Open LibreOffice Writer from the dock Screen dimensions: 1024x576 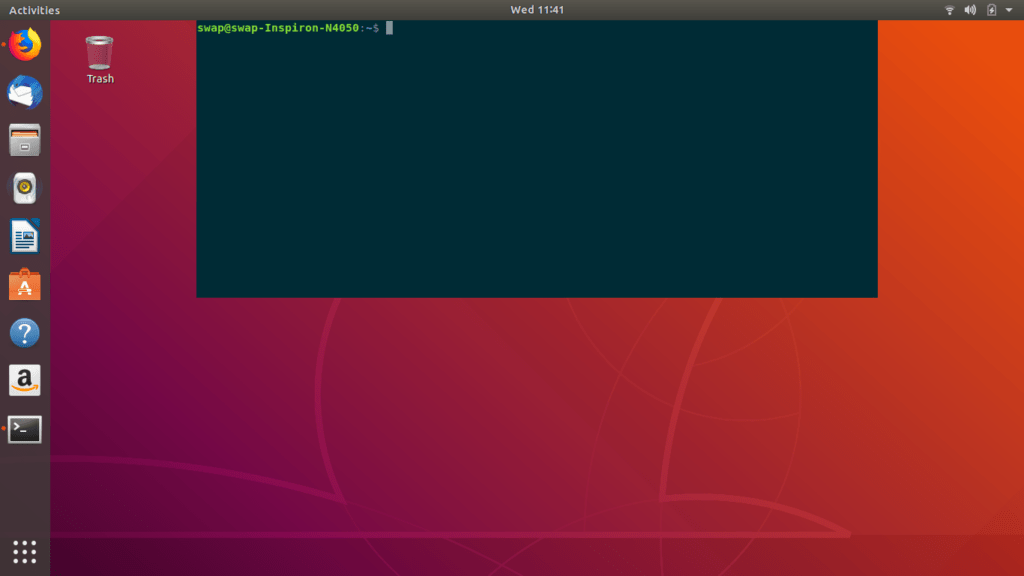[25, 236]
